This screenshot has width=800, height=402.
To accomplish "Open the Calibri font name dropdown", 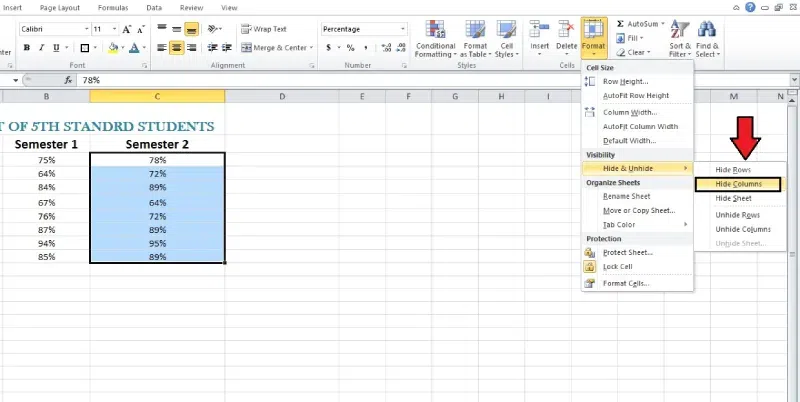I will 87,30.
